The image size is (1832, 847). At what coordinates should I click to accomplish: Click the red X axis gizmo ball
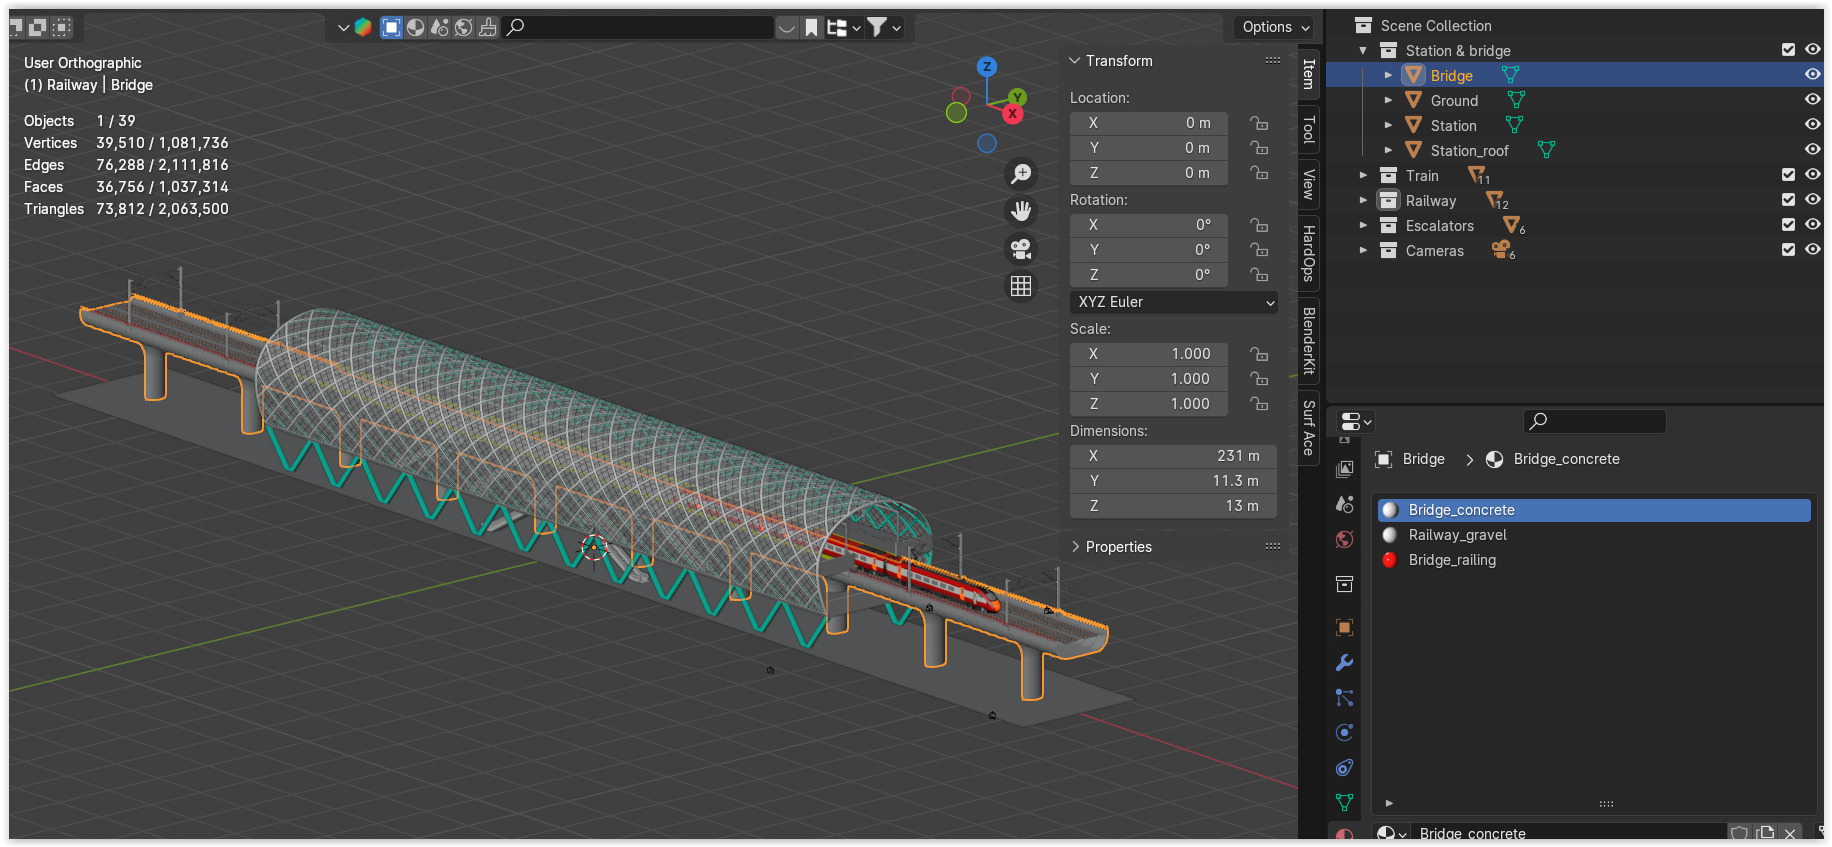[1013, 114]
